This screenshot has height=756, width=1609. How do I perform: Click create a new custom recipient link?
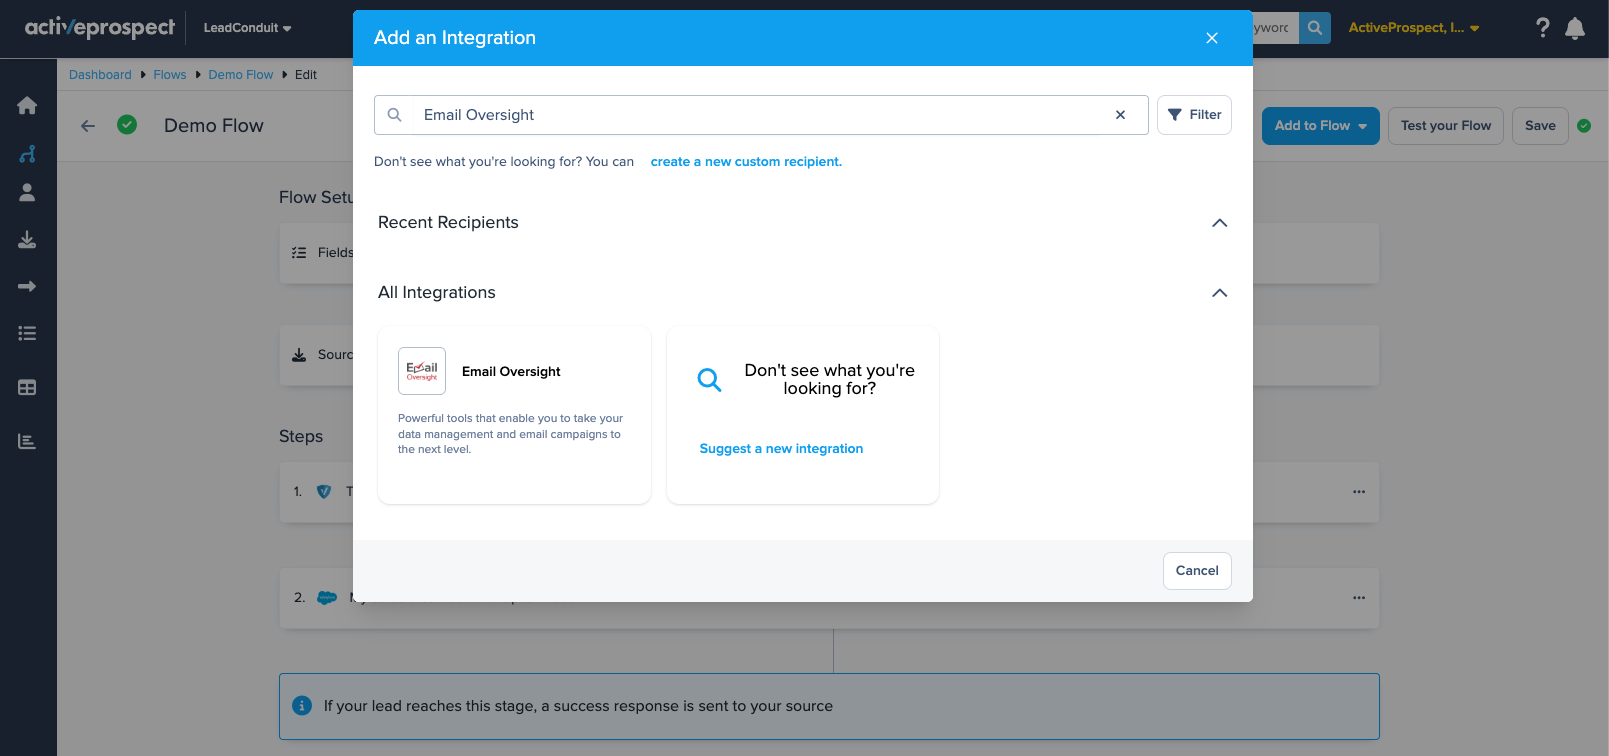point(746,162)
